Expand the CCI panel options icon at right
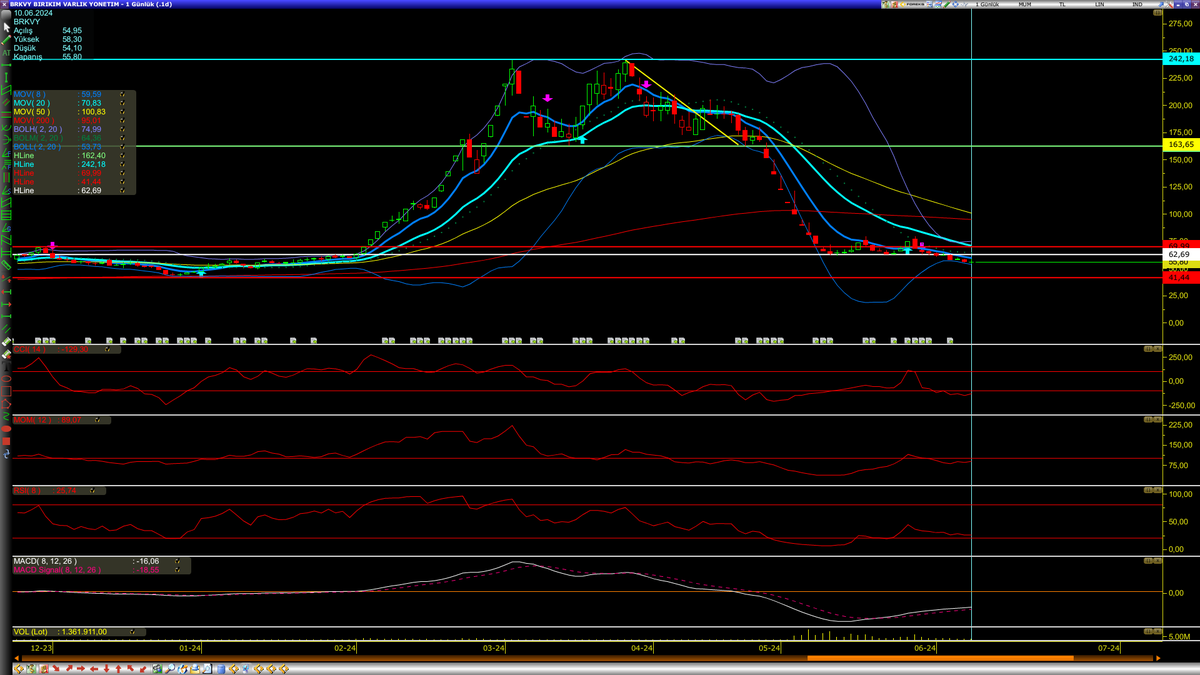Screen dimensions: 1200x675 [1149, 349]
